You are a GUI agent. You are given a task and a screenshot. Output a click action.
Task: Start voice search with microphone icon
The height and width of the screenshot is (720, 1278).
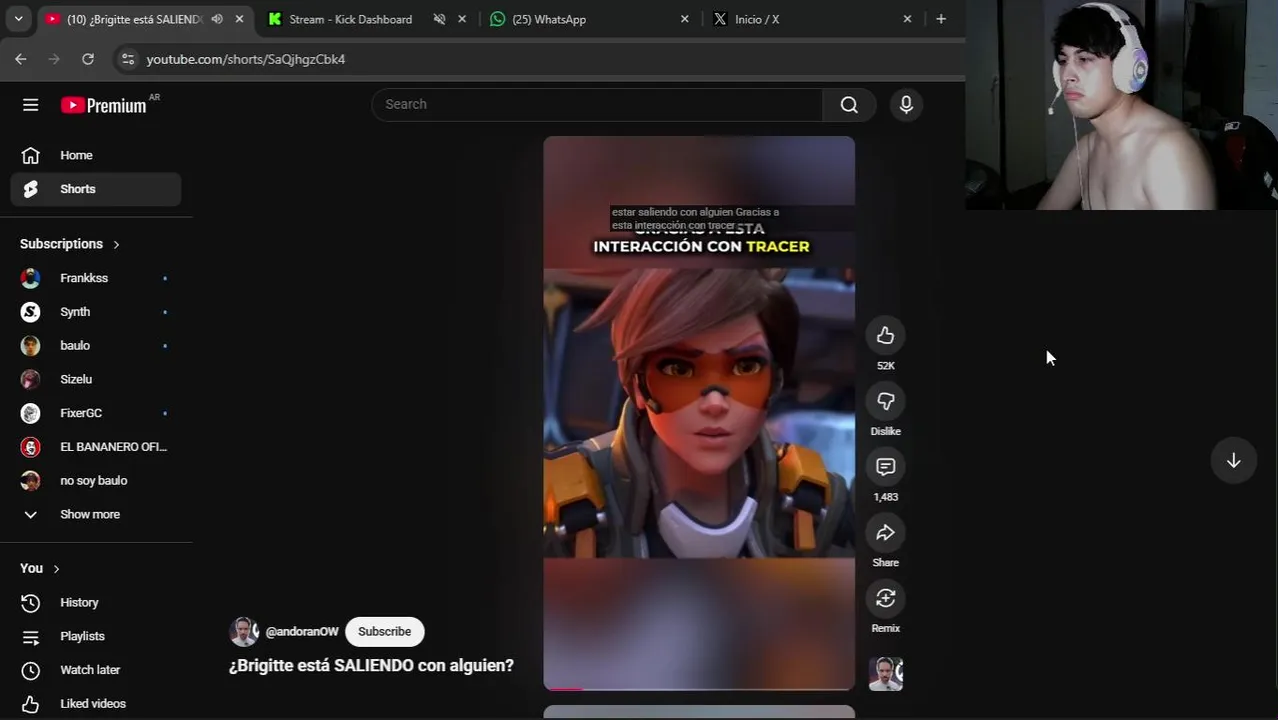coord(906,104)
